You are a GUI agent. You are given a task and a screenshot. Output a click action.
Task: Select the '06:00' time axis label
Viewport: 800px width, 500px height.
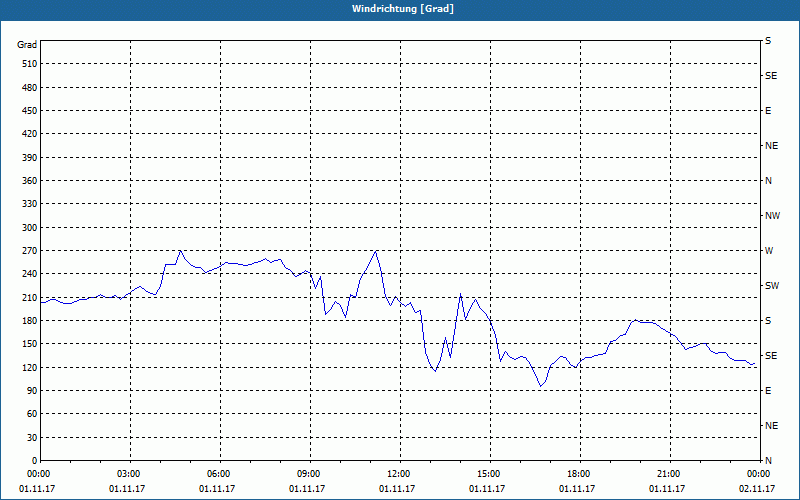220,474
